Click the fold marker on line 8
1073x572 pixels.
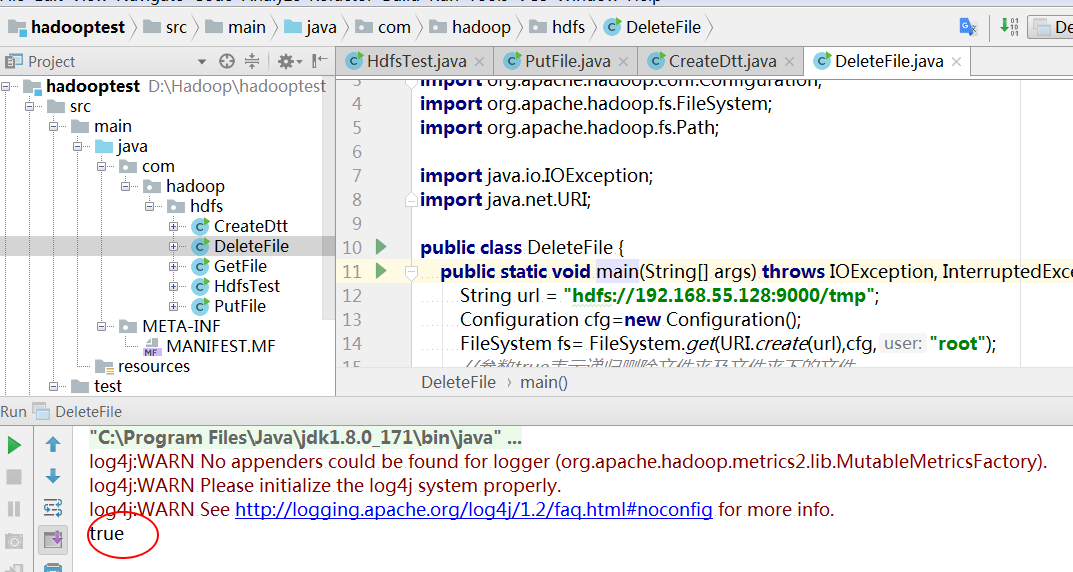tap(411, 200)
